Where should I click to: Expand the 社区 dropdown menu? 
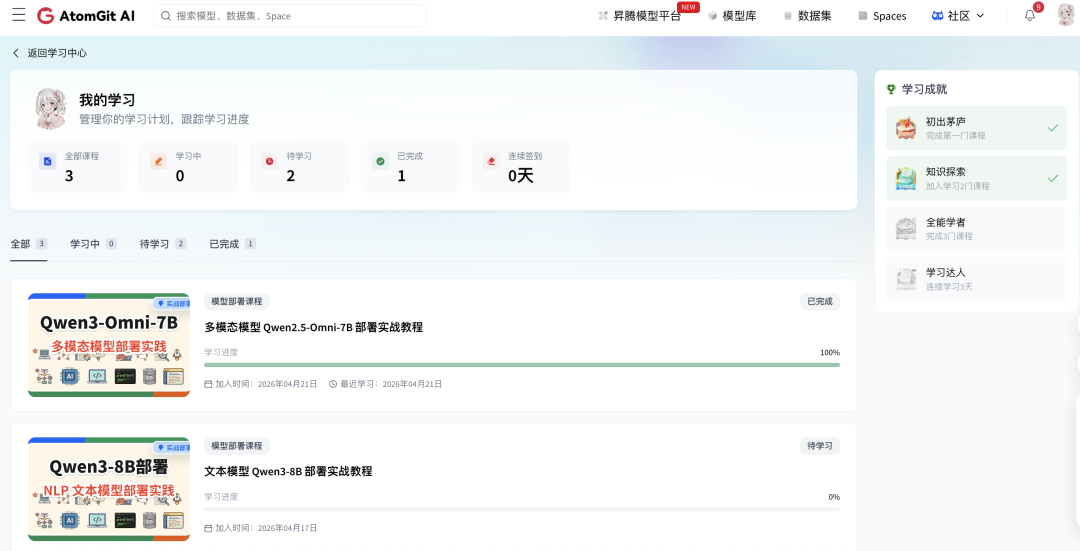957,16
